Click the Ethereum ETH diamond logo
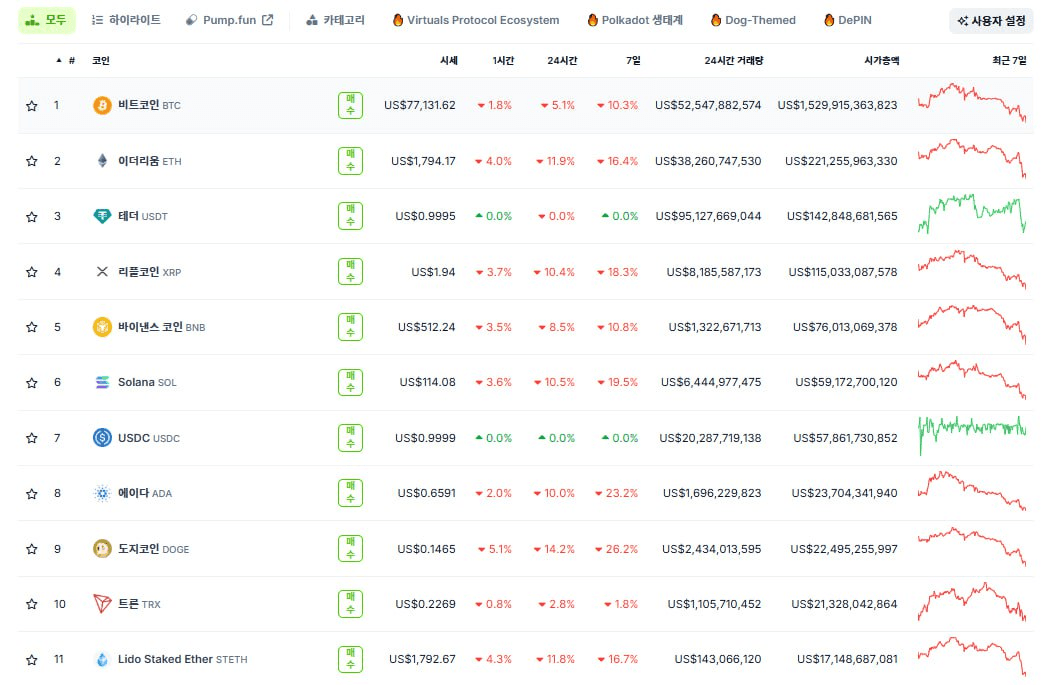This screenshot has width=1041, height=685. 102,161
